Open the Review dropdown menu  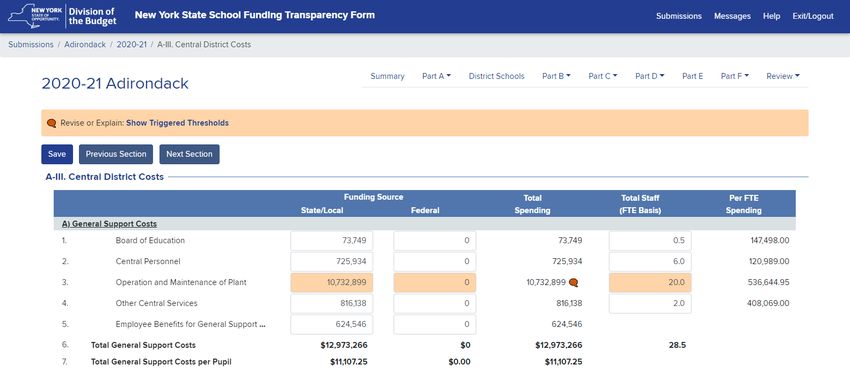[783, 76]
